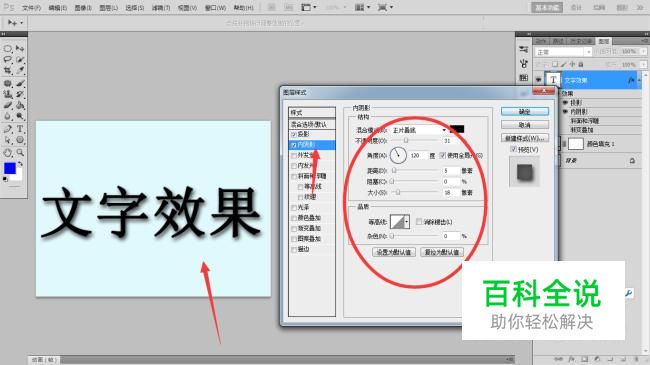Open the 文件(F) File menu
650x365 pixels.
(x=32, y=8)
